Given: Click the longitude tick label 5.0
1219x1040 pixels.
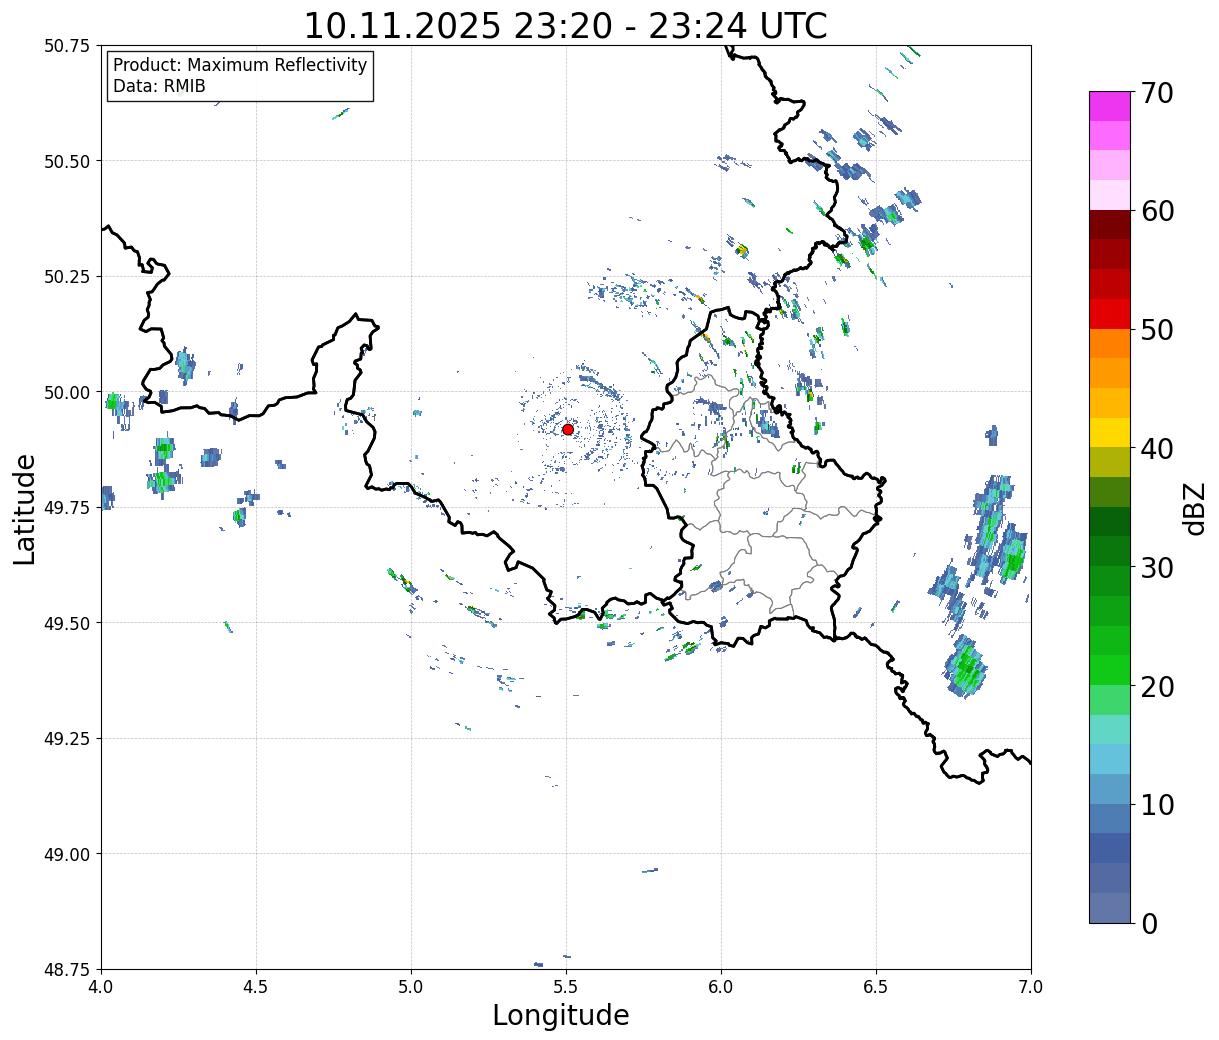Looking at the screenshot, I should click(x=411, y=987).
